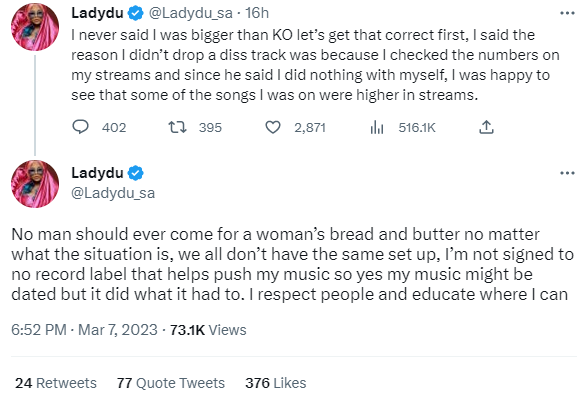
Task: Click verified badge on second tweet
Action: (136, 173)
